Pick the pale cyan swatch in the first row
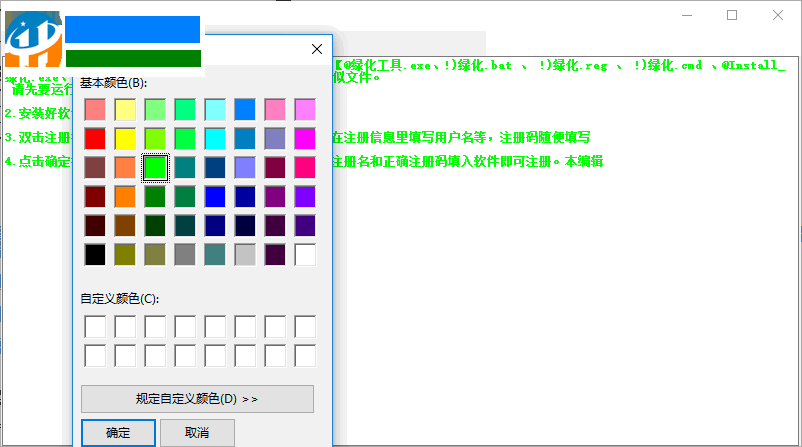This screenshot has width=802, height=447. (215, 110)
